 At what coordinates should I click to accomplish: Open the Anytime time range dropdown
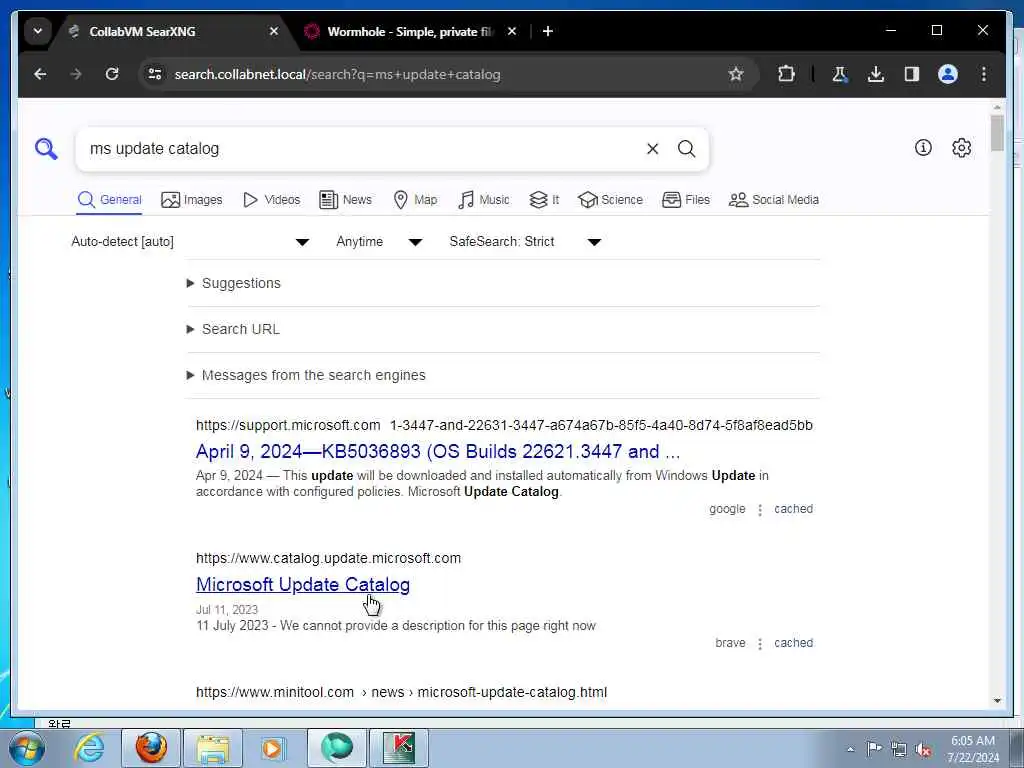pyautogui.click(x=379, y=242)
